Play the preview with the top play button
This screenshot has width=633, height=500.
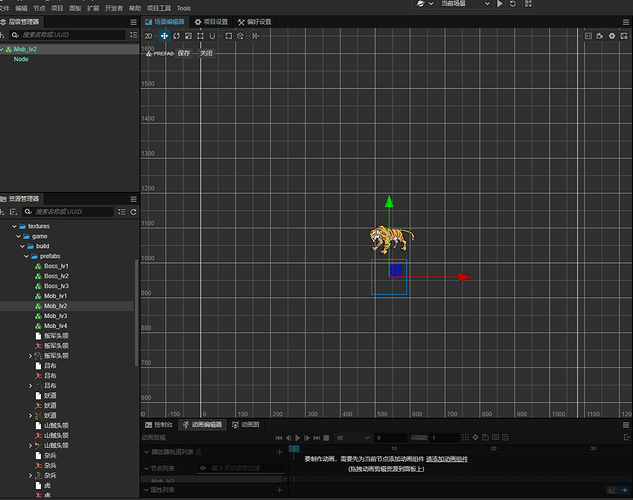[x=500, y=4]
